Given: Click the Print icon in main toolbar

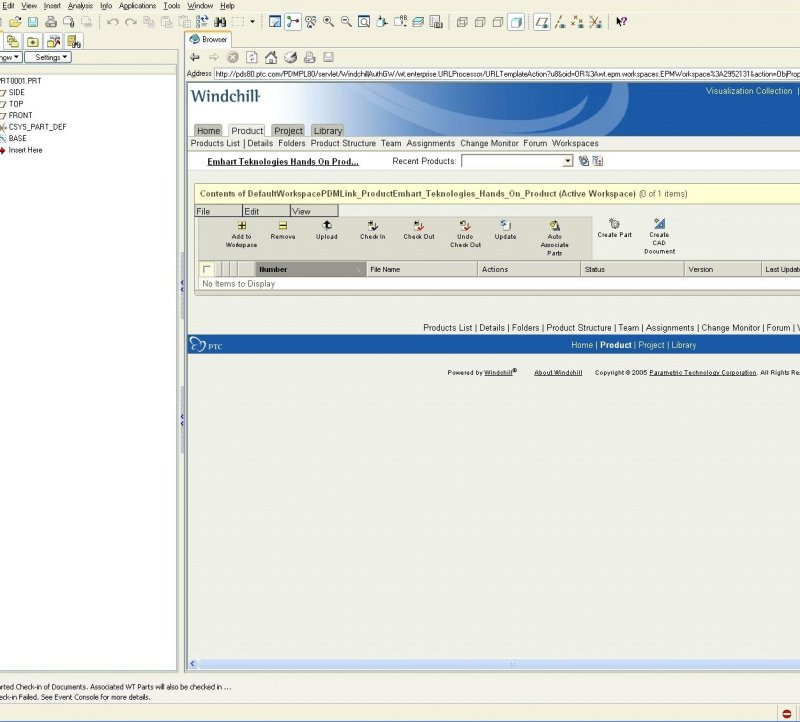Looking at the screenshot, I should (x=51, y=22).
